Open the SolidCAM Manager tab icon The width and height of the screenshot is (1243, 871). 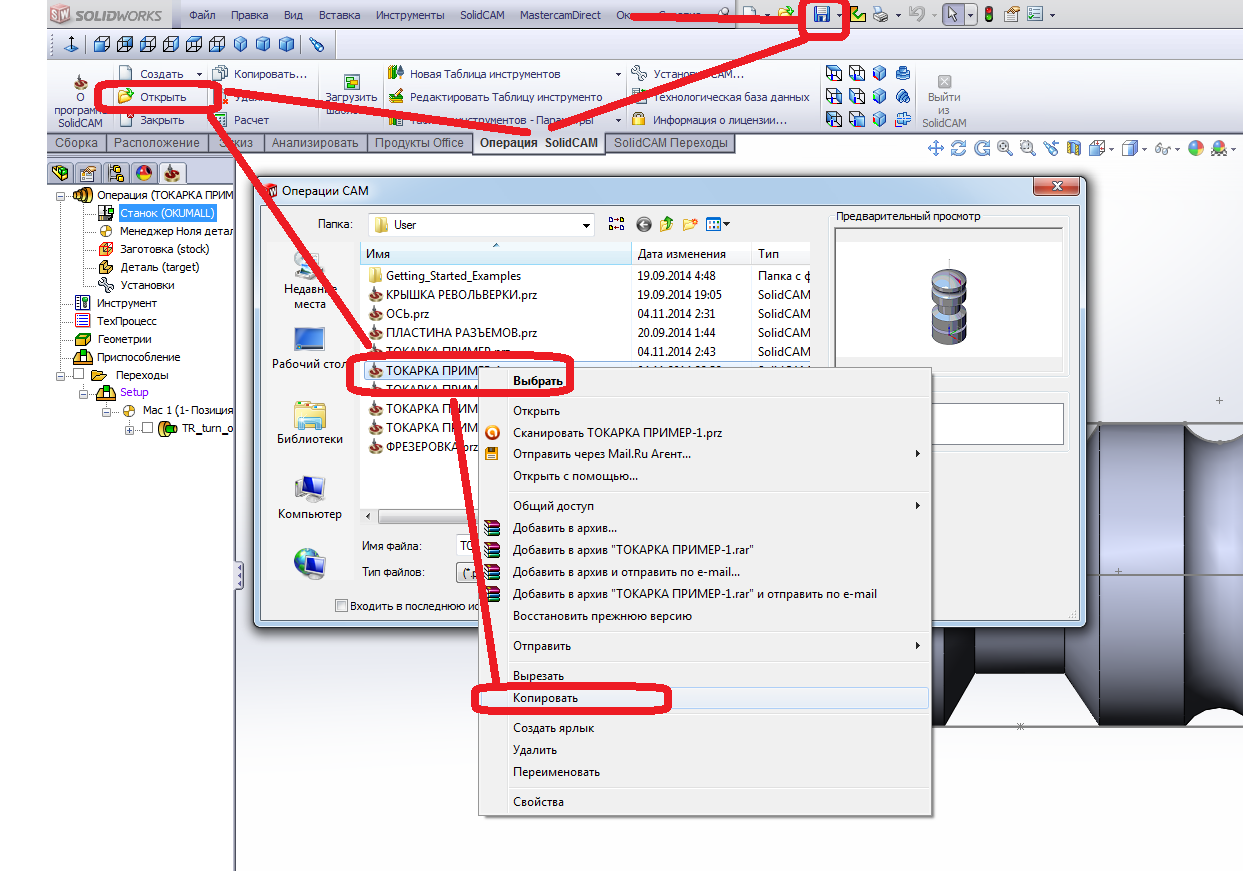coord(172,174)
